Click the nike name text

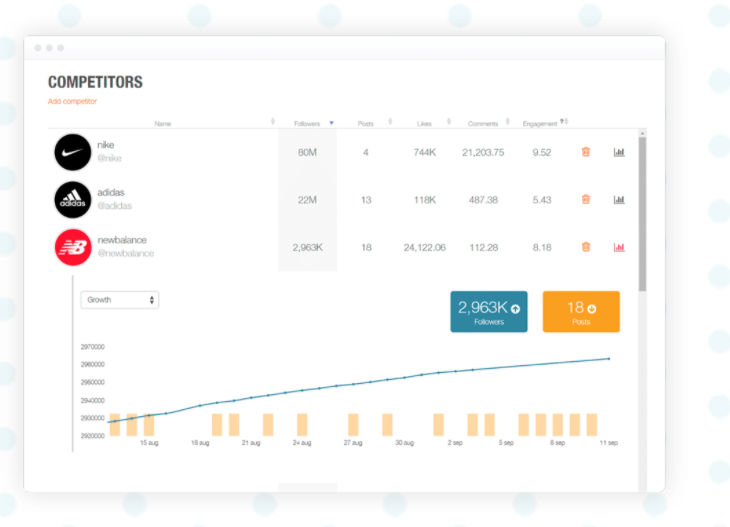(x=106, y=145)
